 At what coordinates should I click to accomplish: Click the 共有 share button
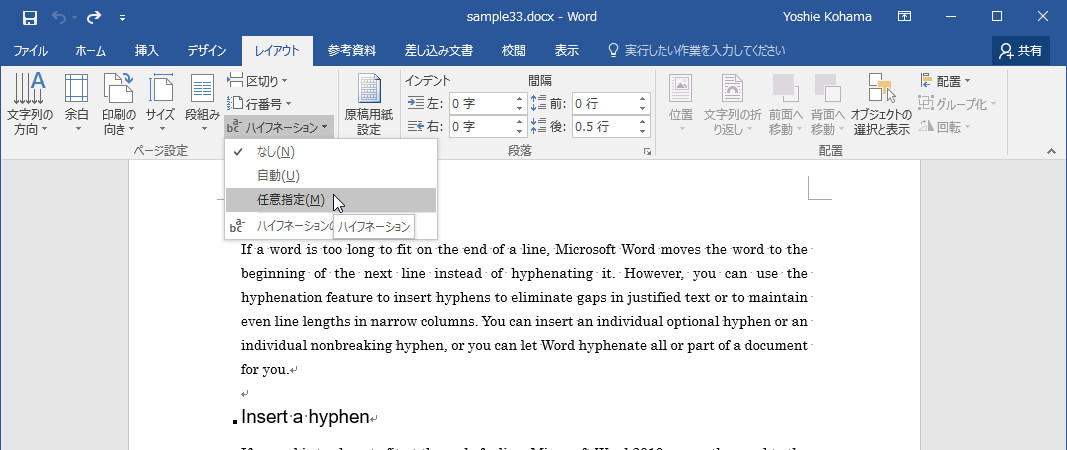click(x=1021, y=50)
